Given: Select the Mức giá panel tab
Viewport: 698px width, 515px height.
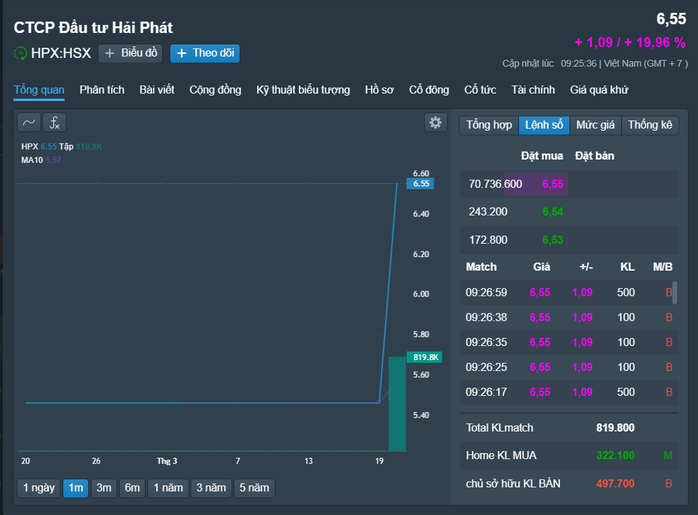Looking at the screenshot, I should [x=595, y=125].
